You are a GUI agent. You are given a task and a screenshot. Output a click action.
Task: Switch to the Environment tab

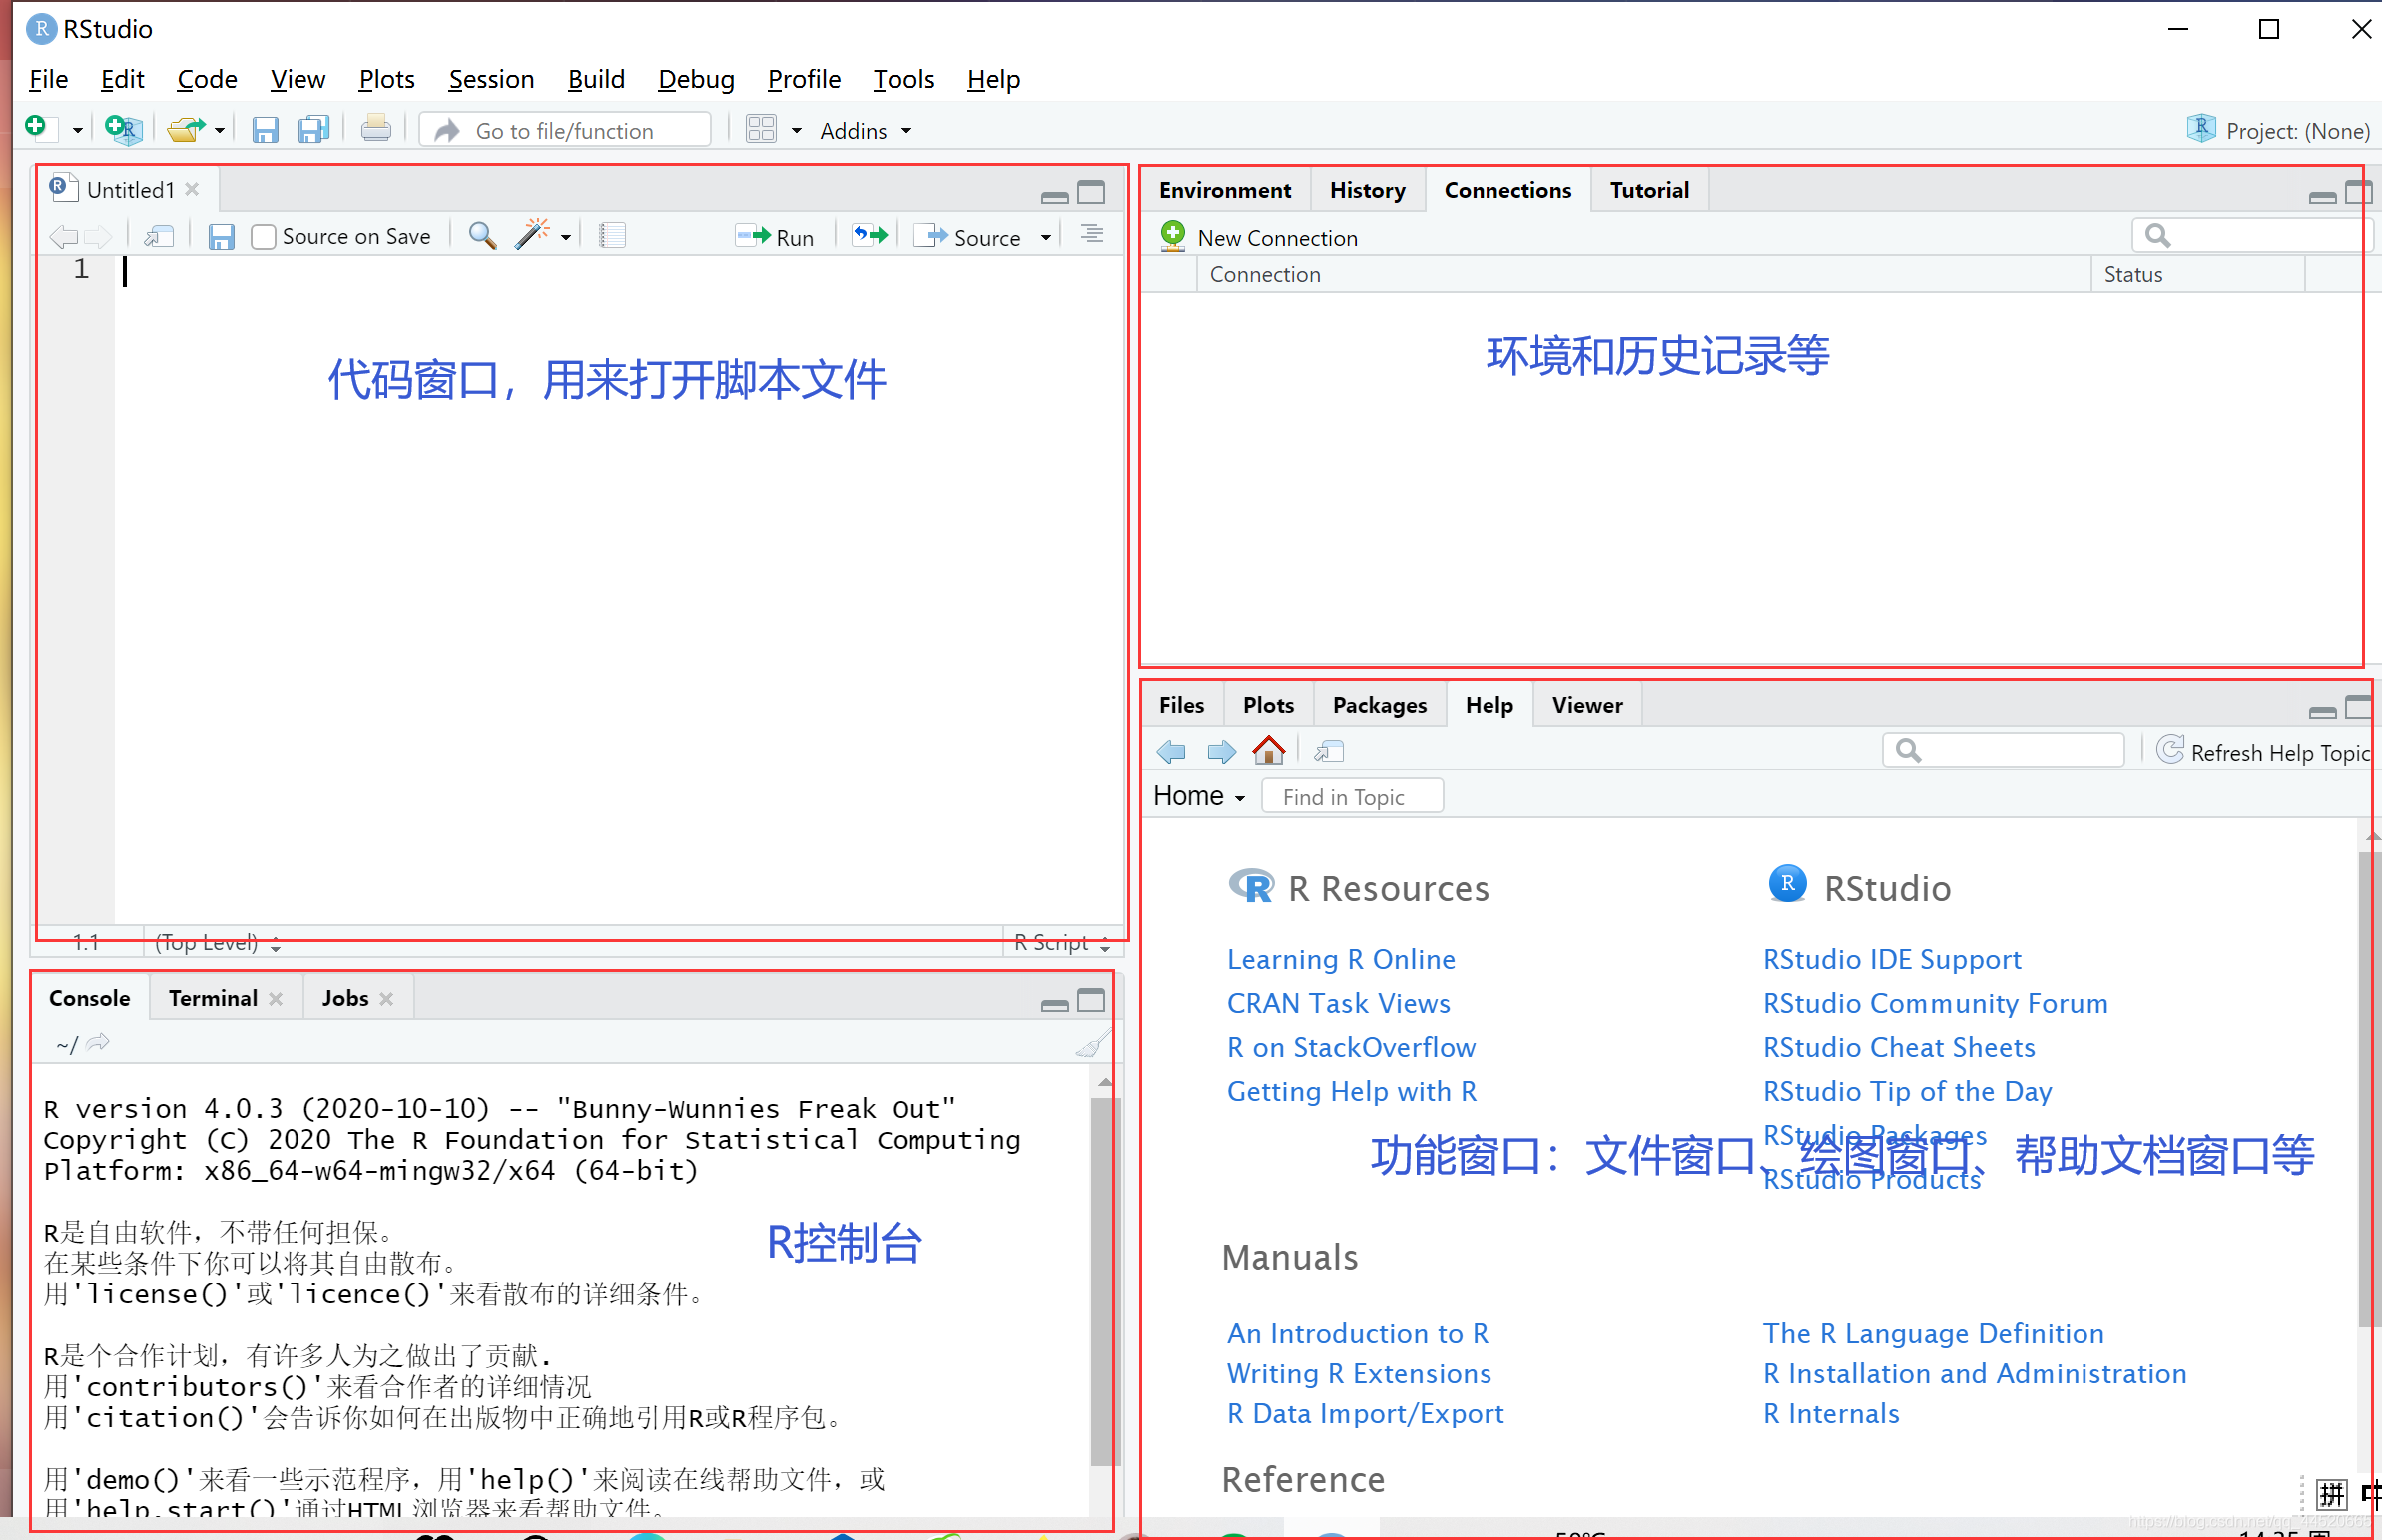[x=1224, y=190]
